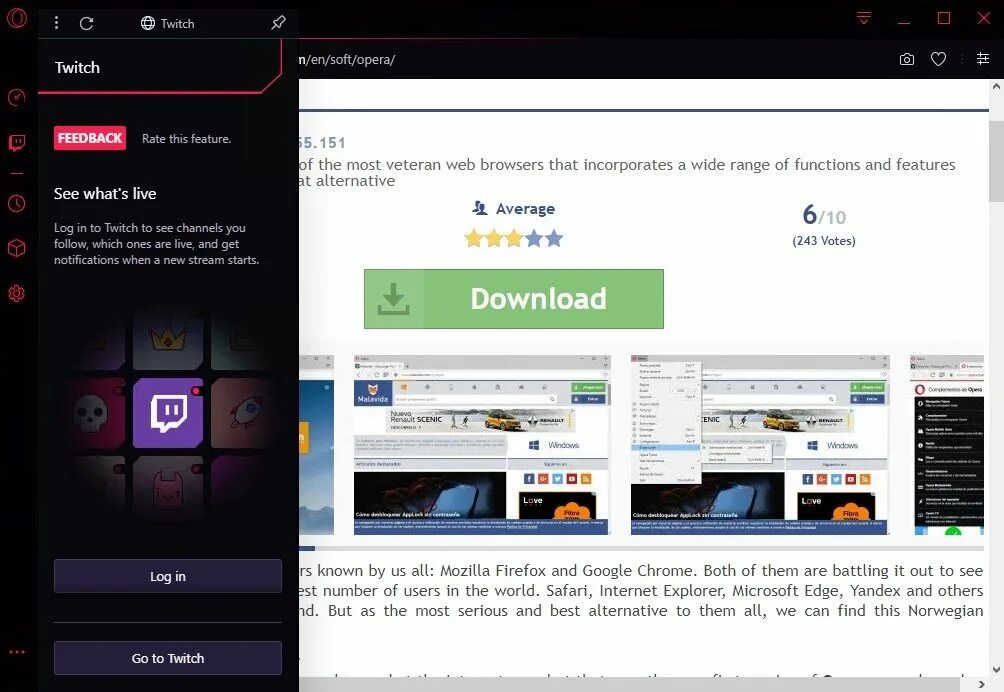This screenshot has width=1004, height=692.
Task: Click the Opera GX logo icon
Action: coord(17,17)
